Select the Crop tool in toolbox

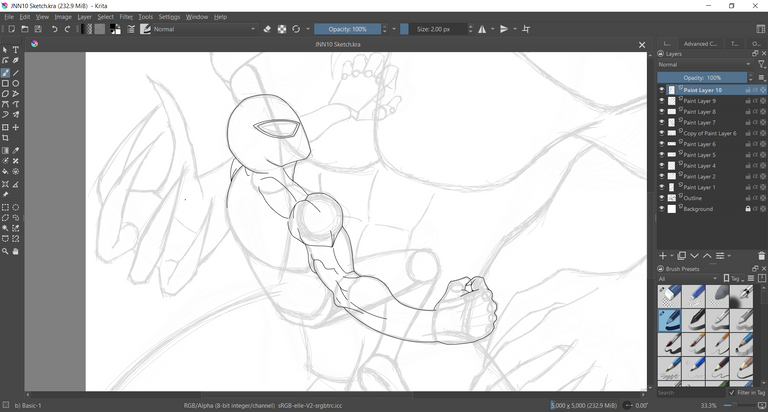coord(5,138)
